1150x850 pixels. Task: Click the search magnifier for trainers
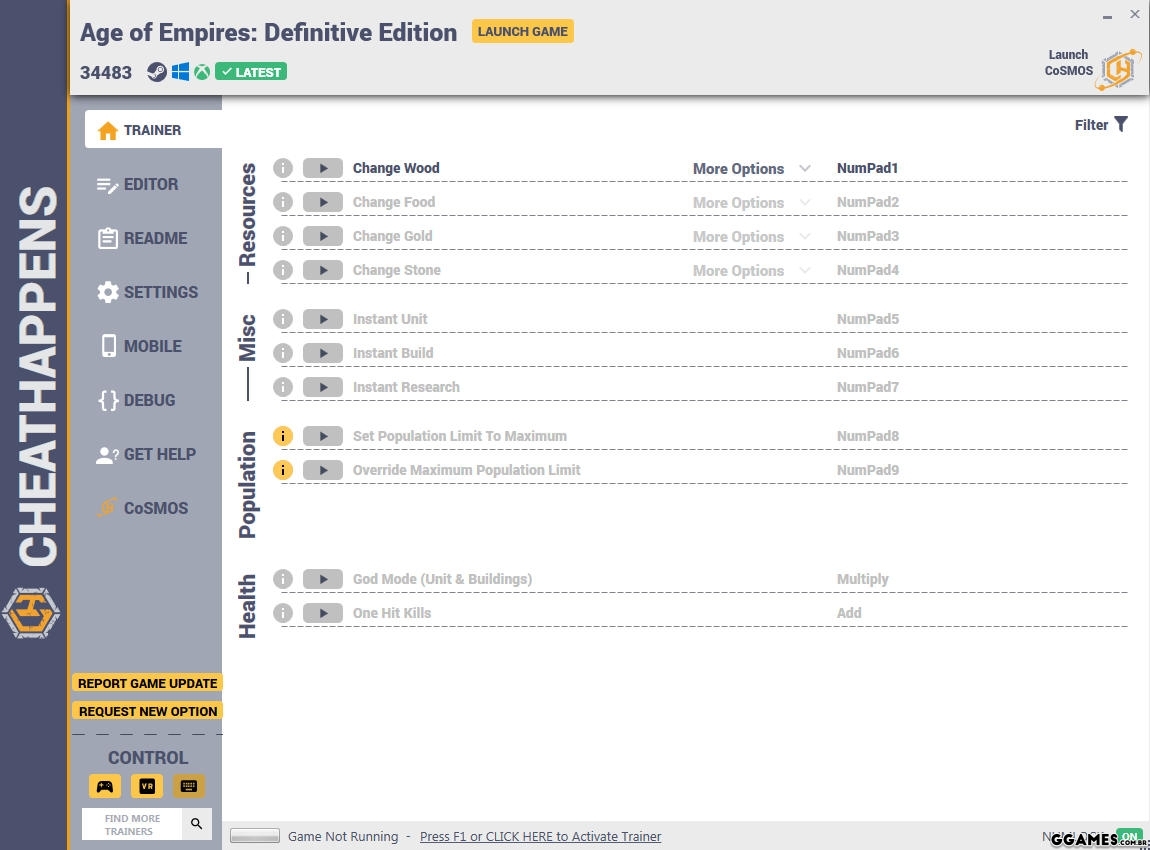197,824
